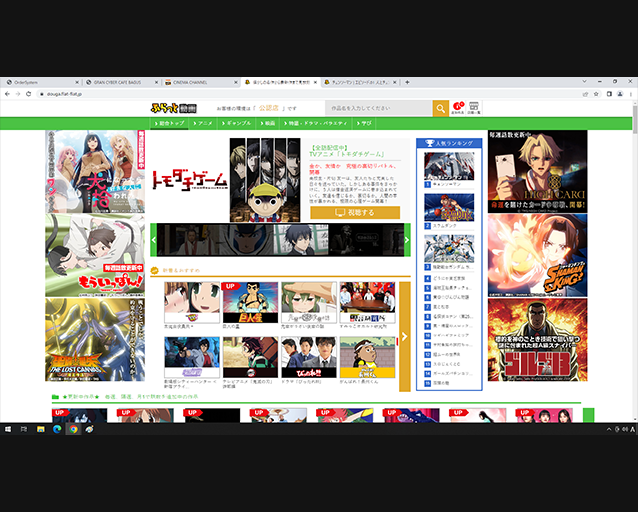Advance recommendations with orange right arrow bar
638x512 pixels.
click(x=404, y=337)
